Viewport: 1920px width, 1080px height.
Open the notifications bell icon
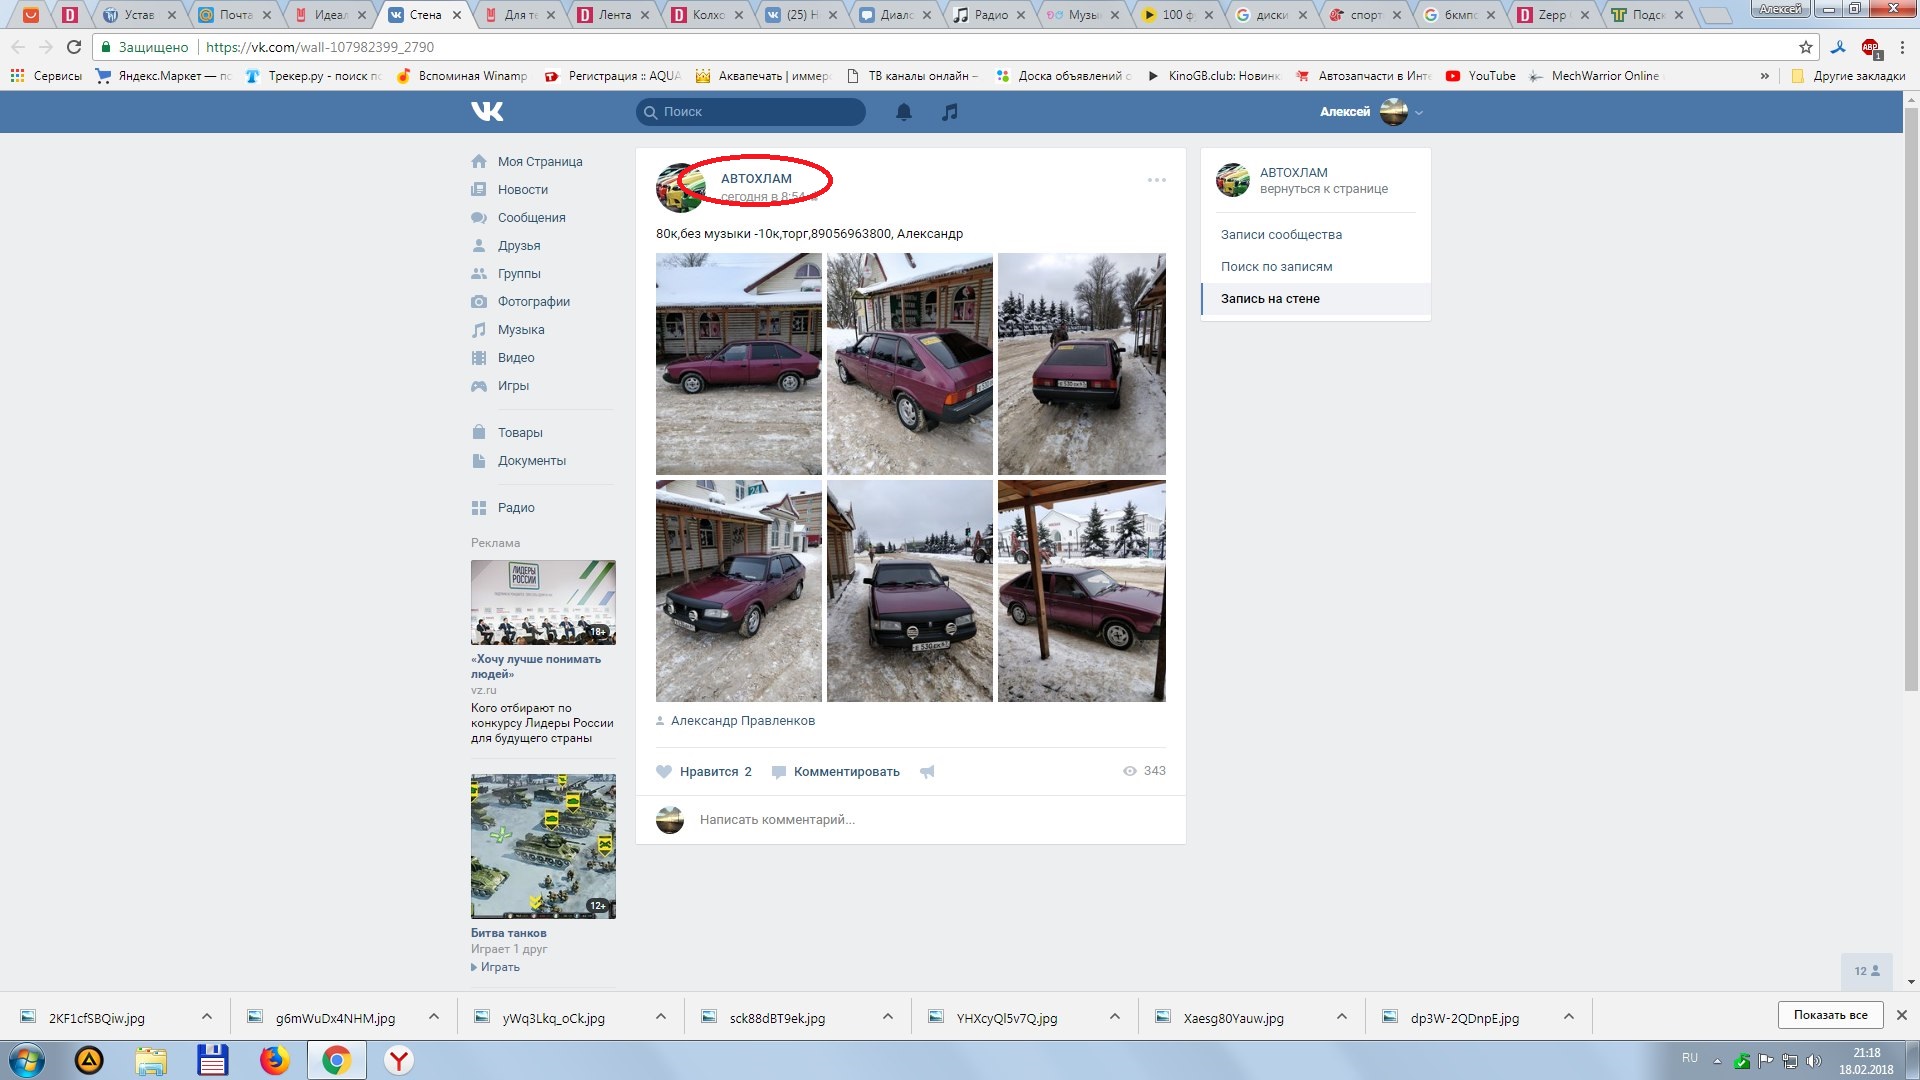(x=904, y=112)
